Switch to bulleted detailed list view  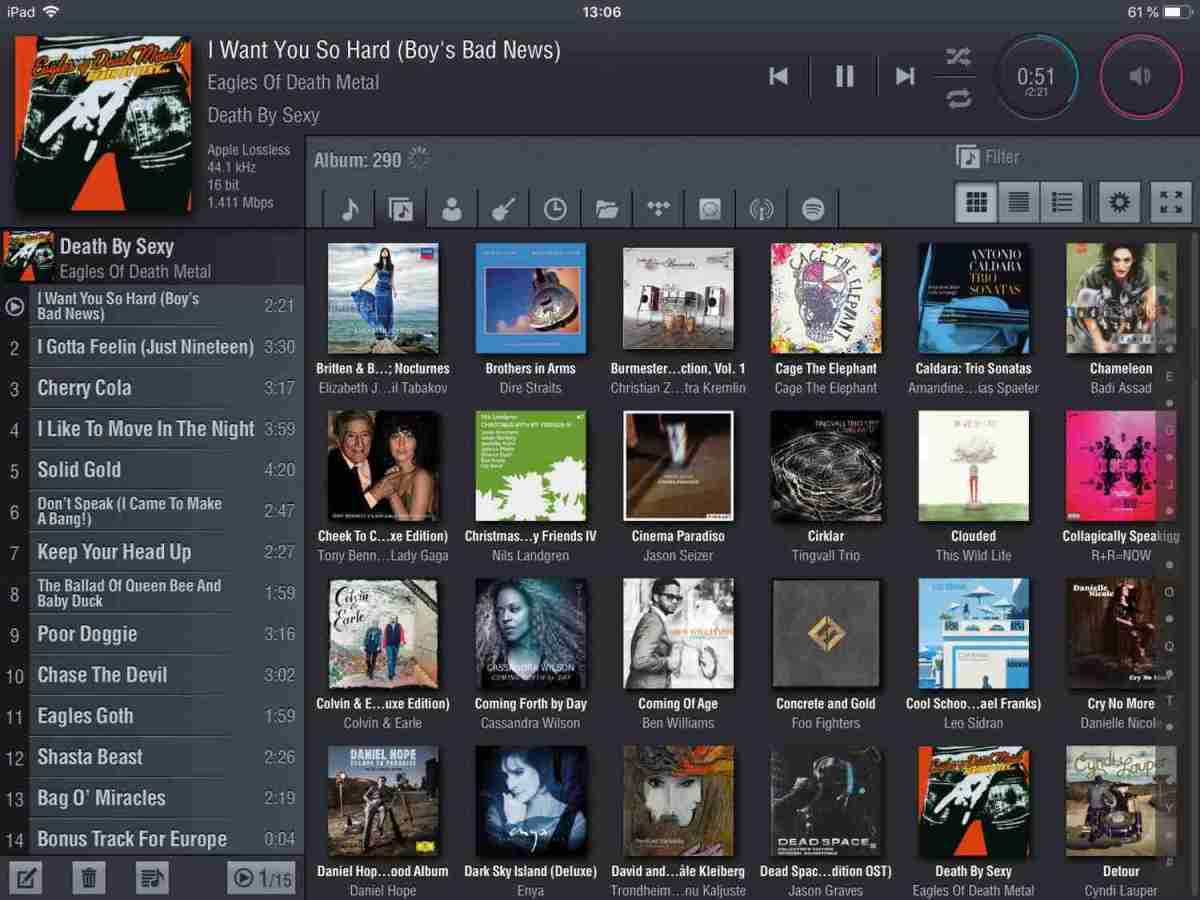coord(1062,203)
